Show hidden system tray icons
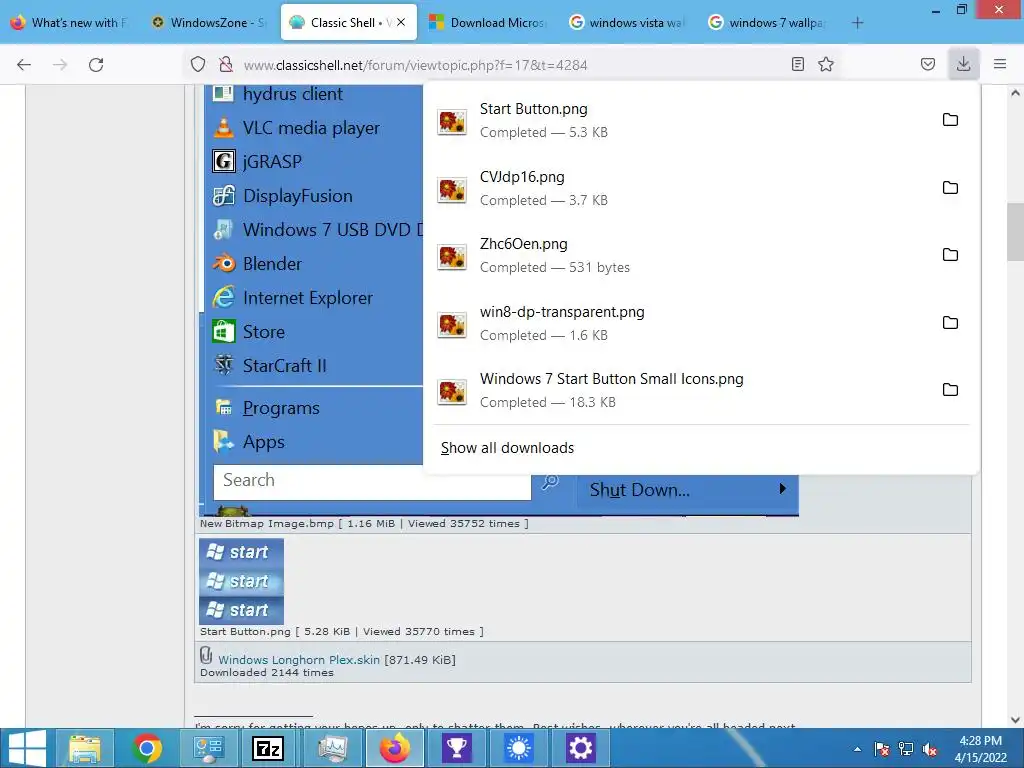The image size is (1024, 768). pyautogui.click(x=857, y=749)
